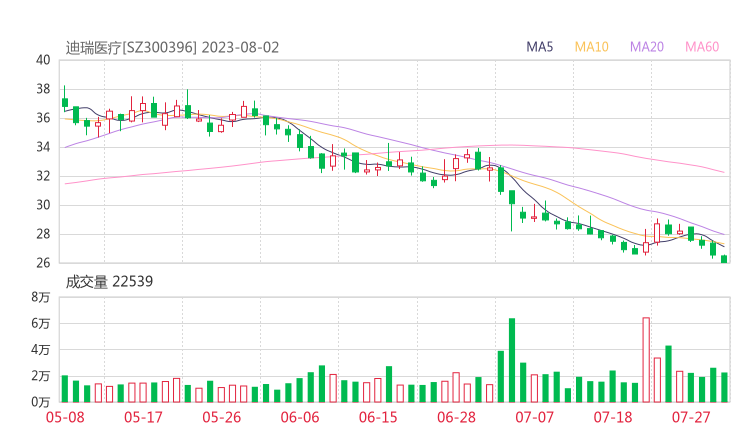
Task: Click the 28 price axis label
Action: tap(43, 234)
